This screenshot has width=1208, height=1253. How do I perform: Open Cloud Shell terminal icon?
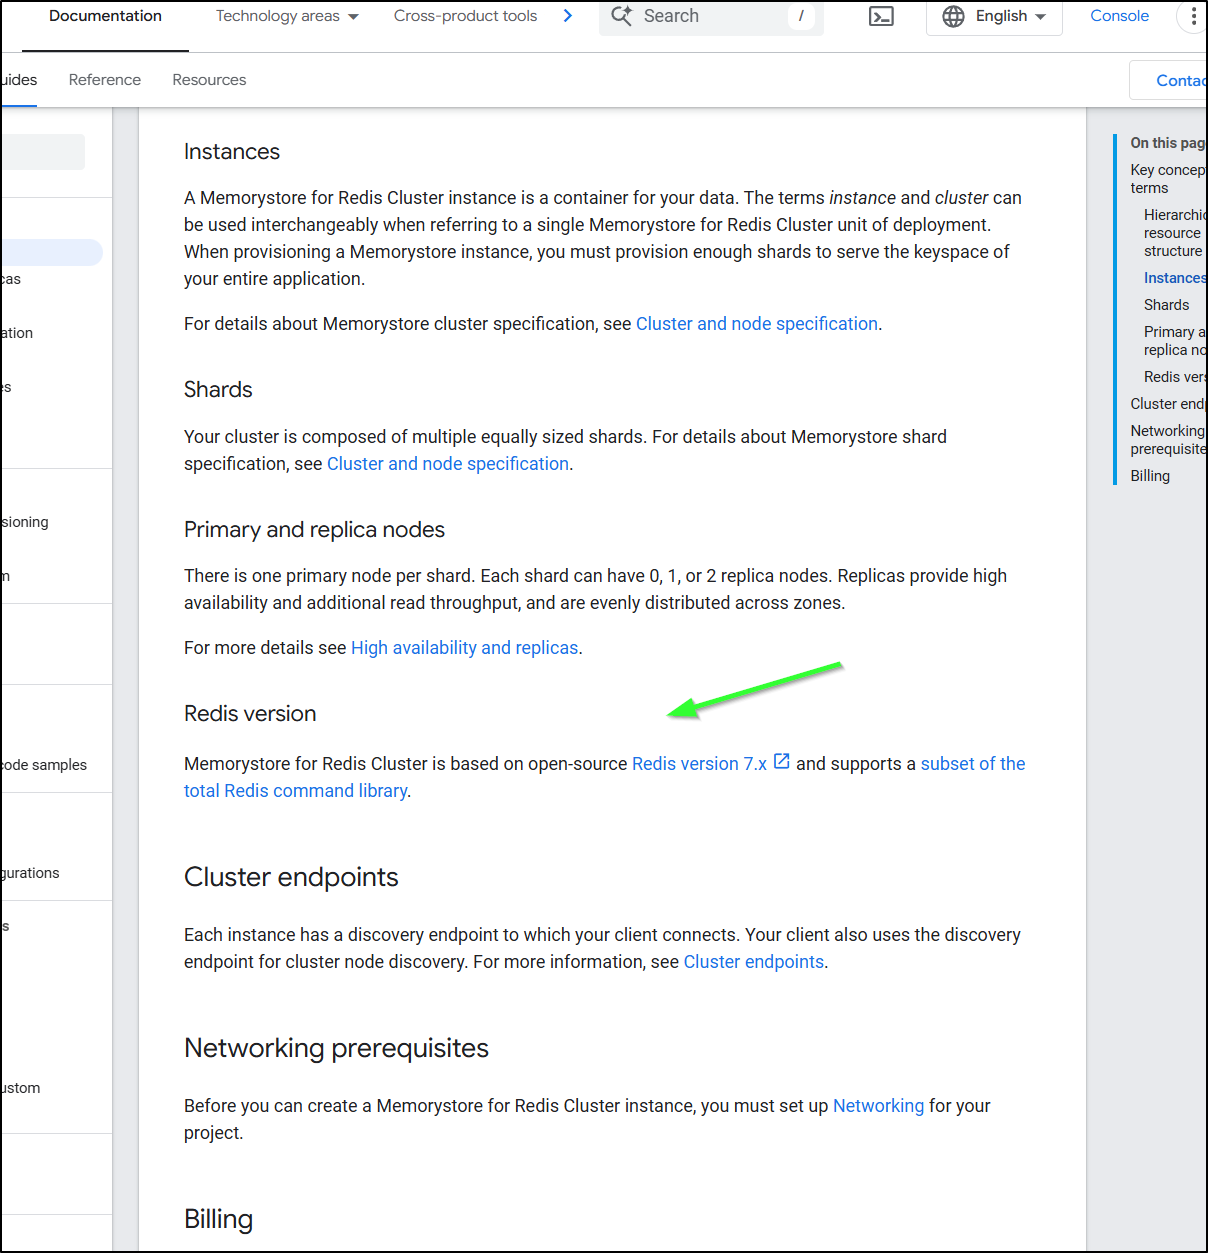coord(881,16)
